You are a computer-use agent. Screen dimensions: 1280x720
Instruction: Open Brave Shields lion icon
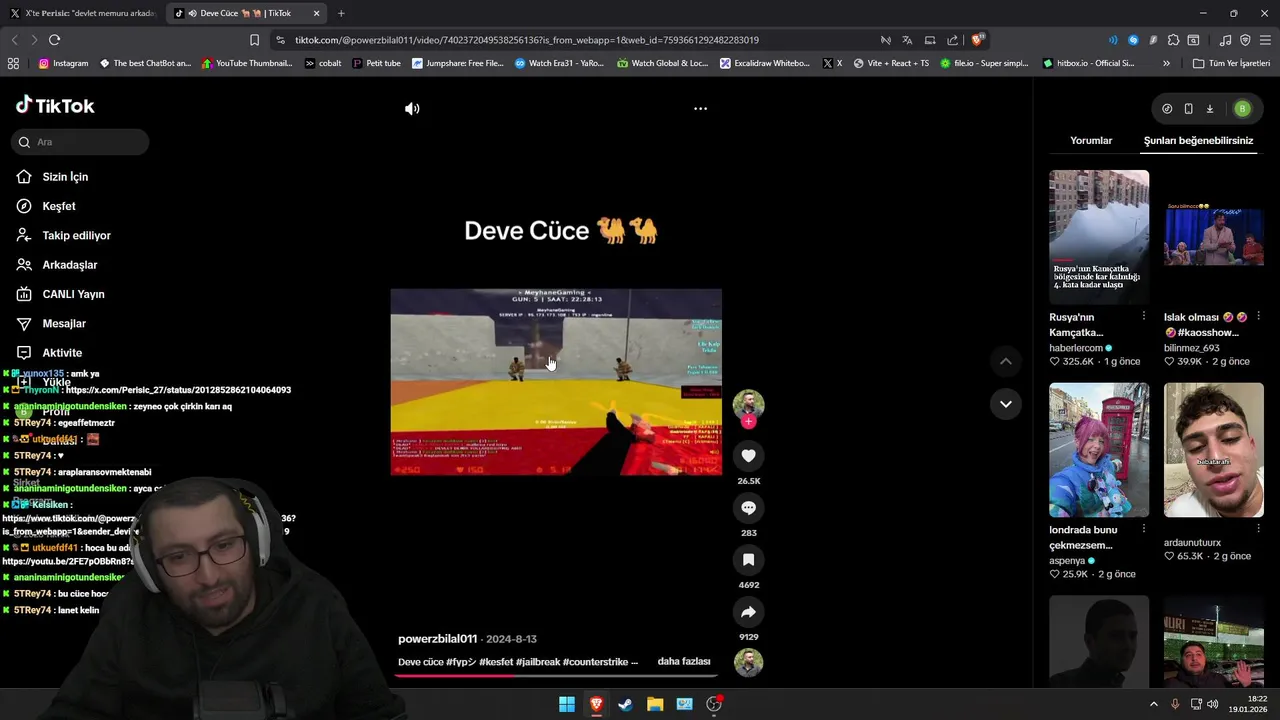point(978,40)
